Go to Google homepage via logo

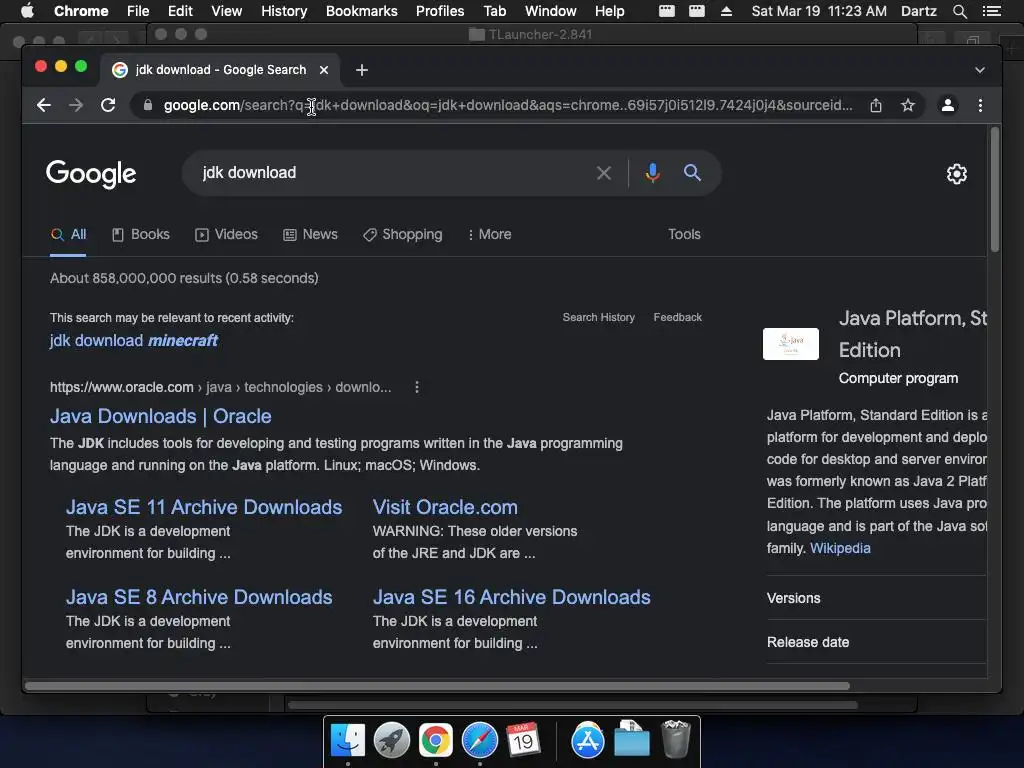91,174
